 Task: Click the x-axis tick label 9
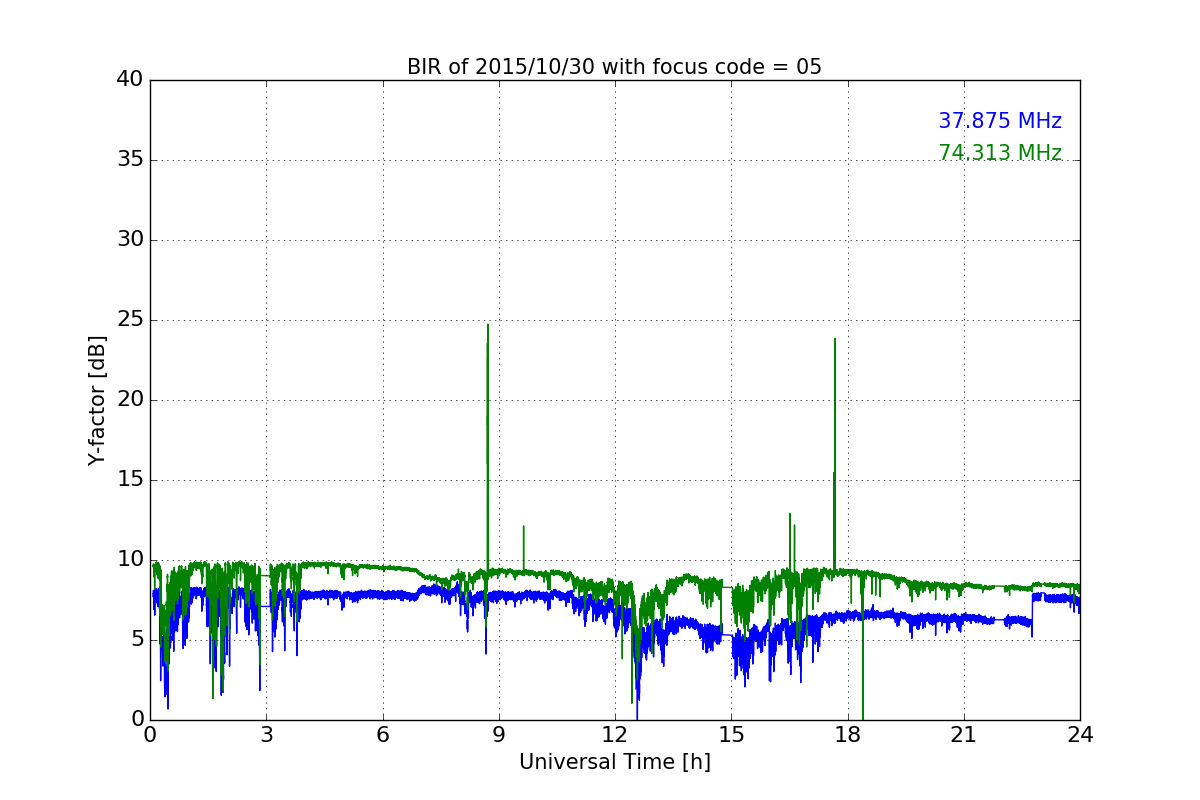point(499,734)
